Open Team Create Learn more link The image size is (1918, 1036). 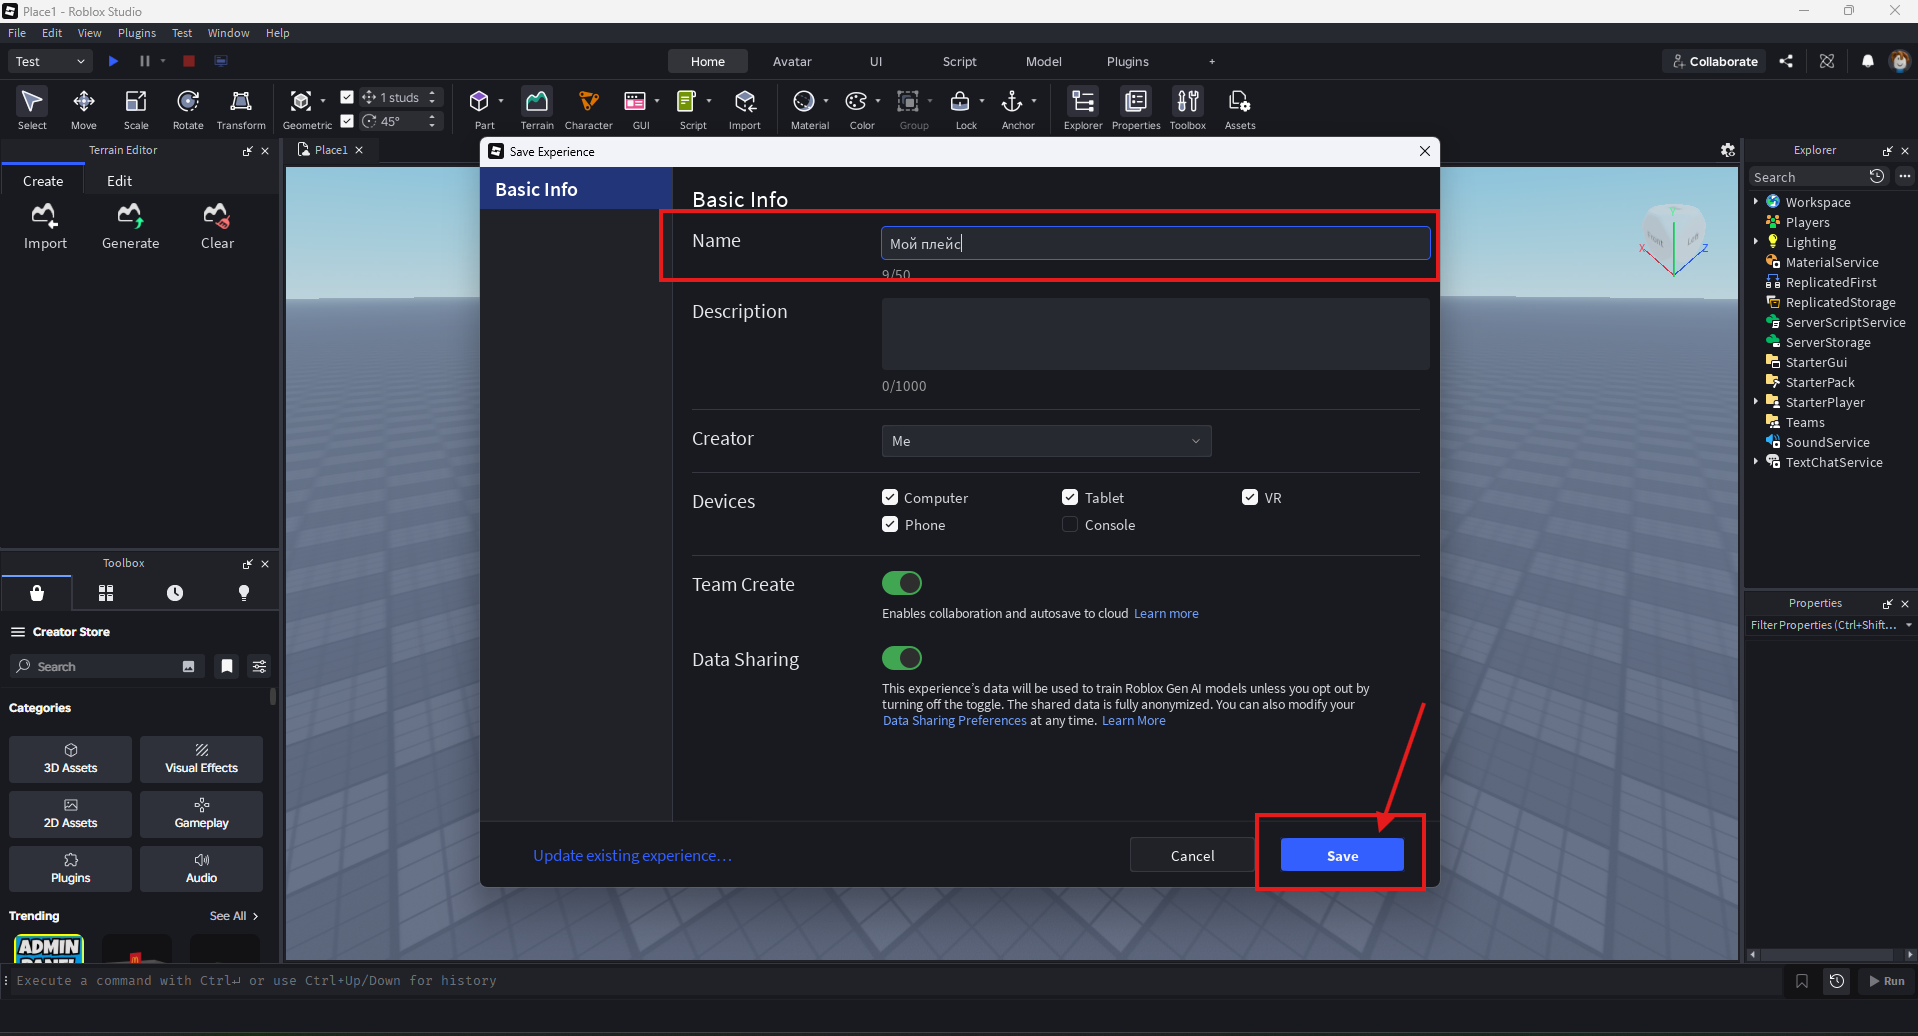pyautogui.click(x=1166, y=614)
